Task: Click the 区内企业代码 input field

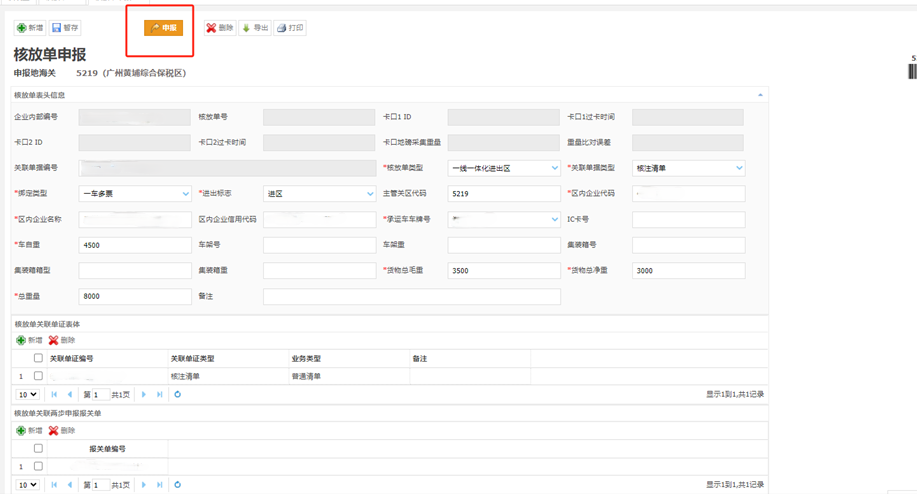Action: tap(688, 194)
